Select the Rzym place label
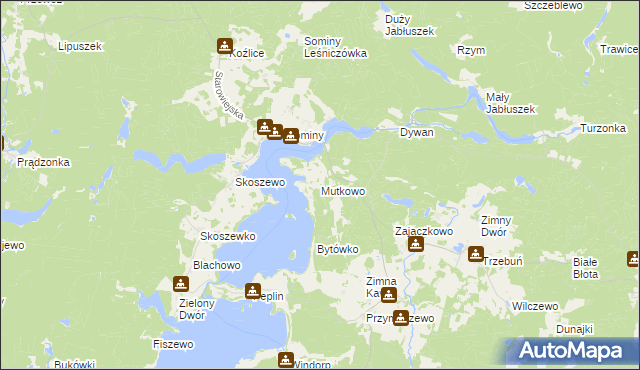640x370 pixels. point(471,51)
